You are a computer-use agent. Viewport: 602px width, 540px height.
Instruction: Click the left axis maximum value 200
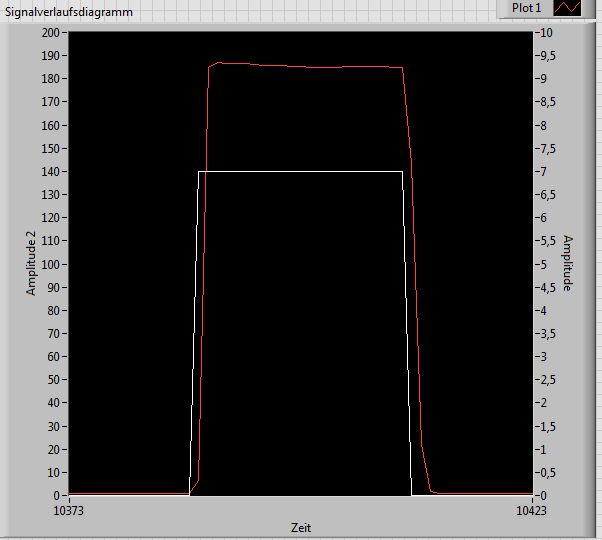click(x=51, y=33)
